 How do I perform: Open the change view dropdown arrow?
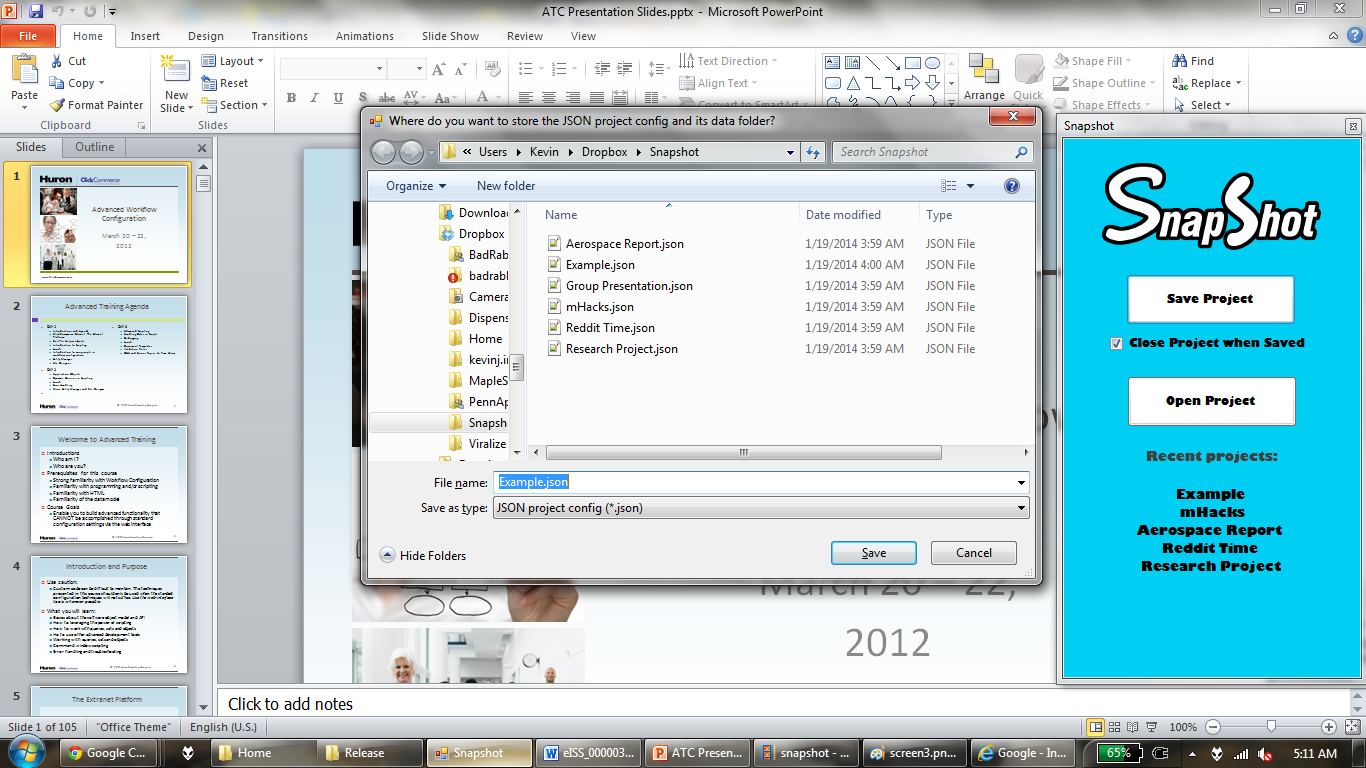coord(970,186)
